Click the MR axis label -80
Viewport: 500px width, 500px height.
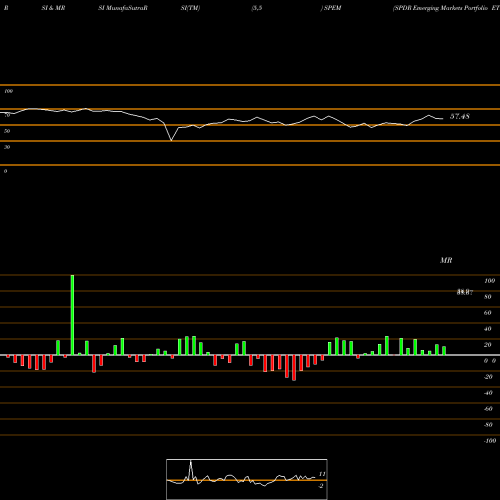pos(488,425)
